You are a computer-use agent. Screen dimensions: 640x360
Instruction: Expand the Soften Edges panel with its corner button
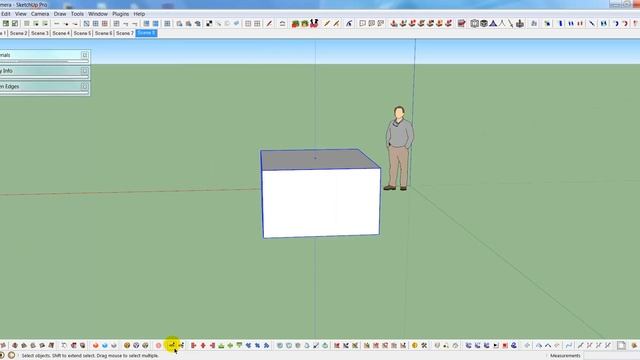84,87
